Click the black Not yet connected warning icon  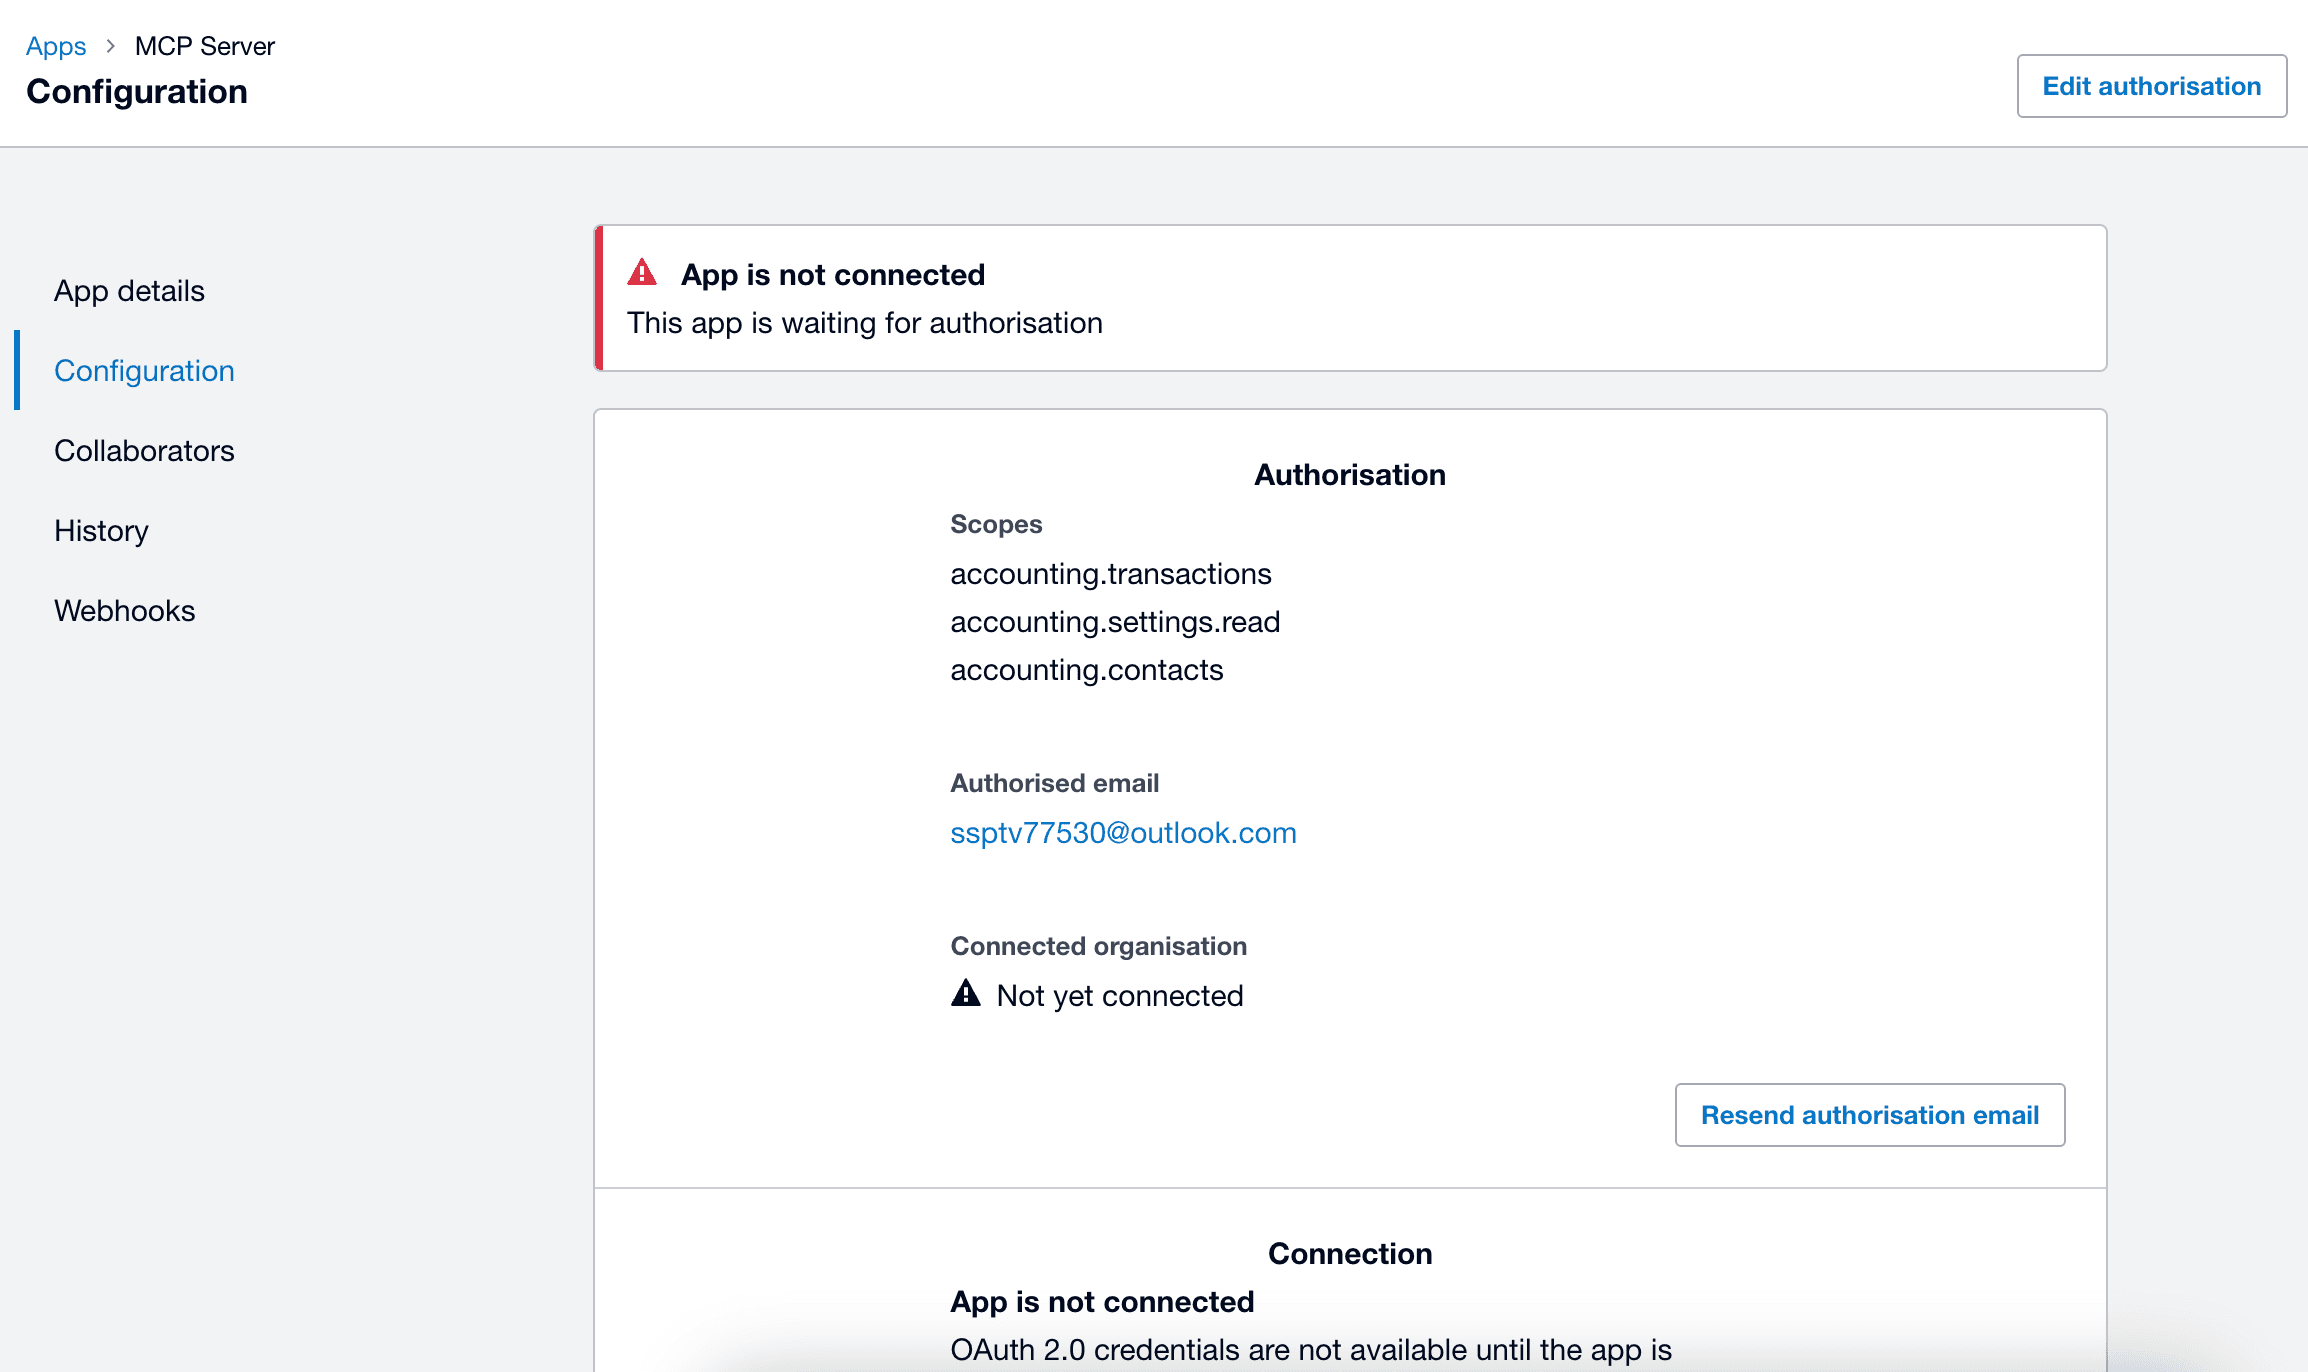[965, 994]
